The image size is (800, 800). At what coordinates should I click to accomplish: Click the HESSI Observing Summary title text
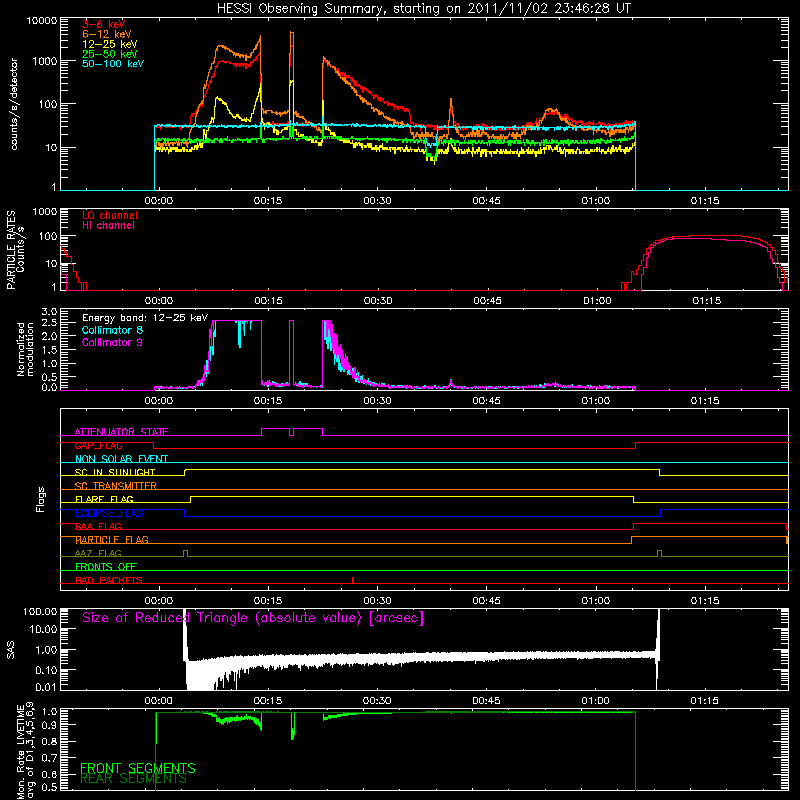424,9
